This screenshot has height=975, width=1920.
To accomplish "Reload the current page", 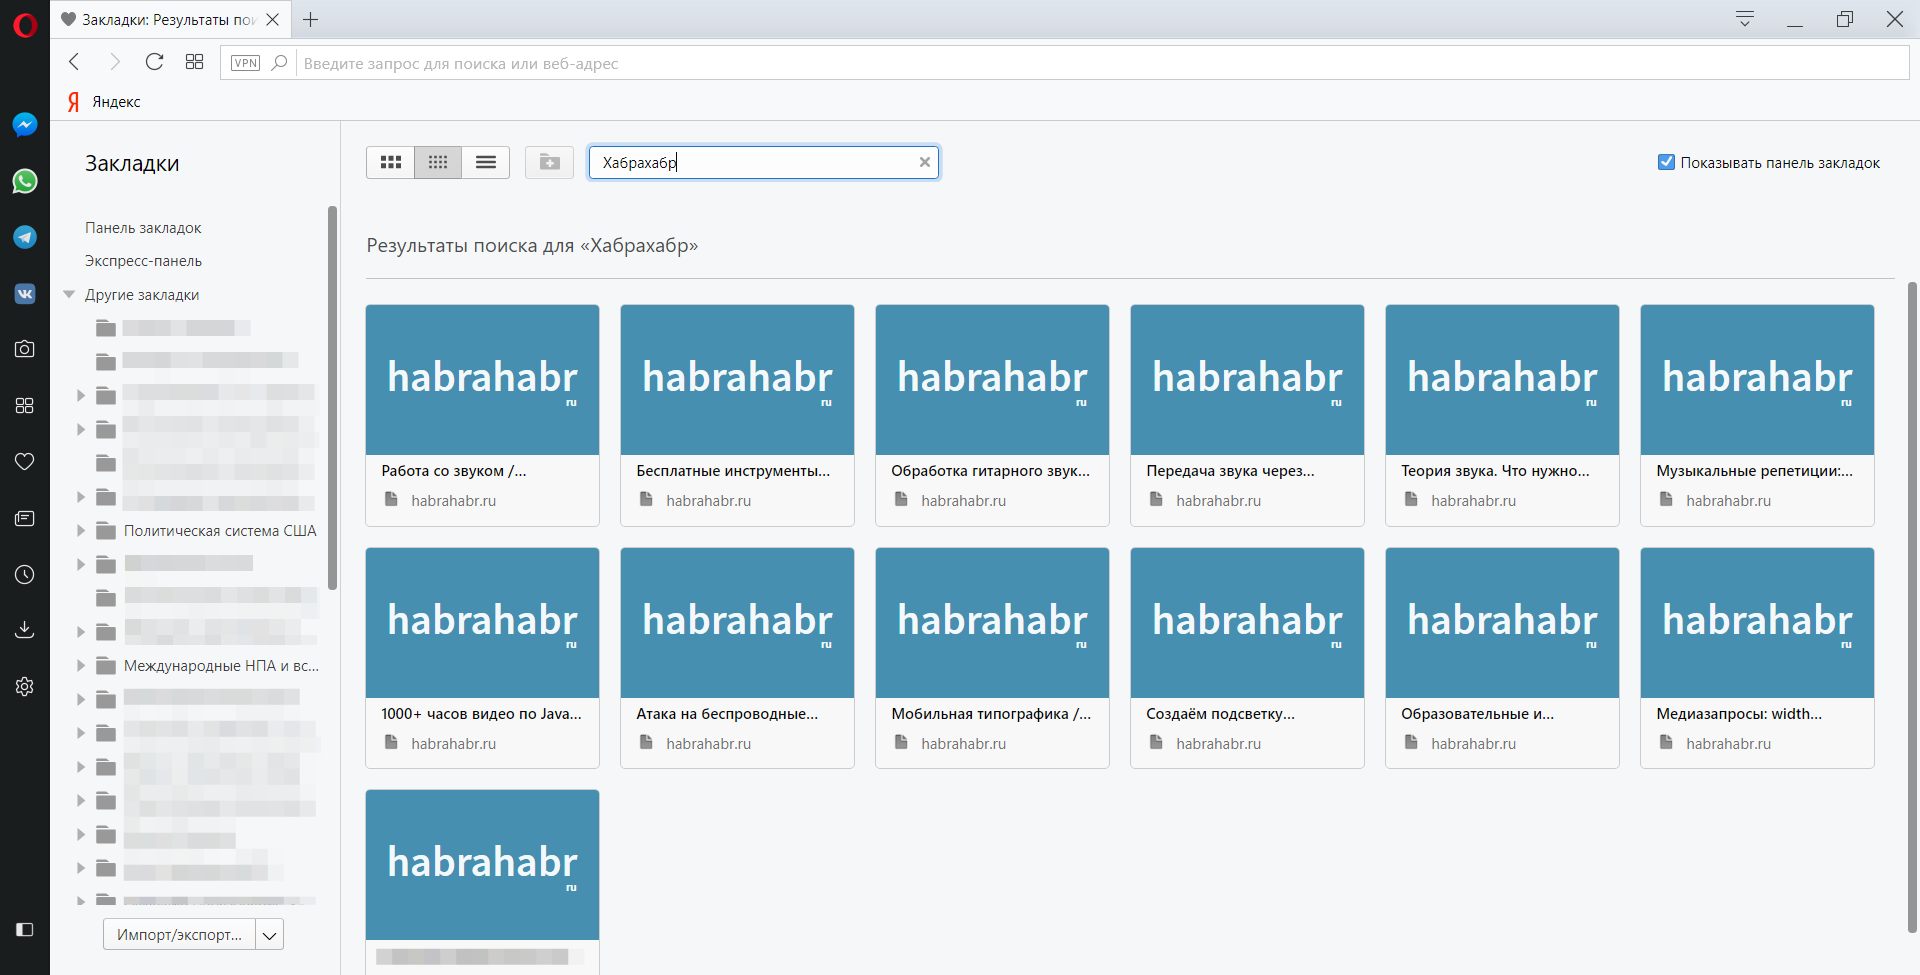I will (154, 62).
